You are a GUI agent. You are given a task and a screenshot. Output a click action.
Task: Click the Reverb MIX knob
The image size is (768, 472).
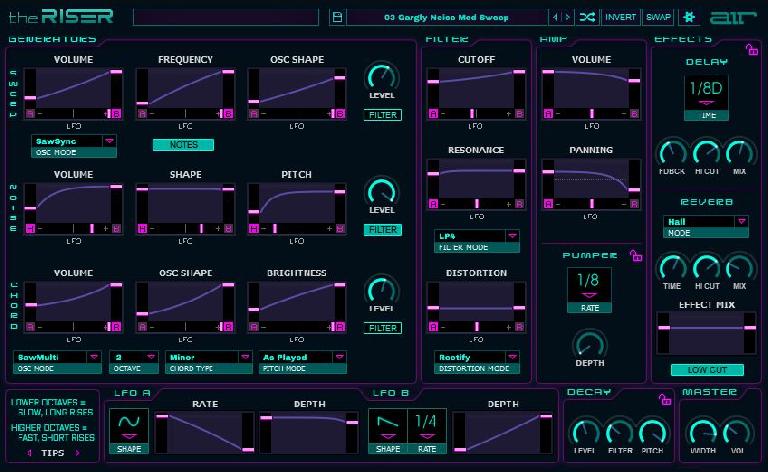click(x=740, y=267)
